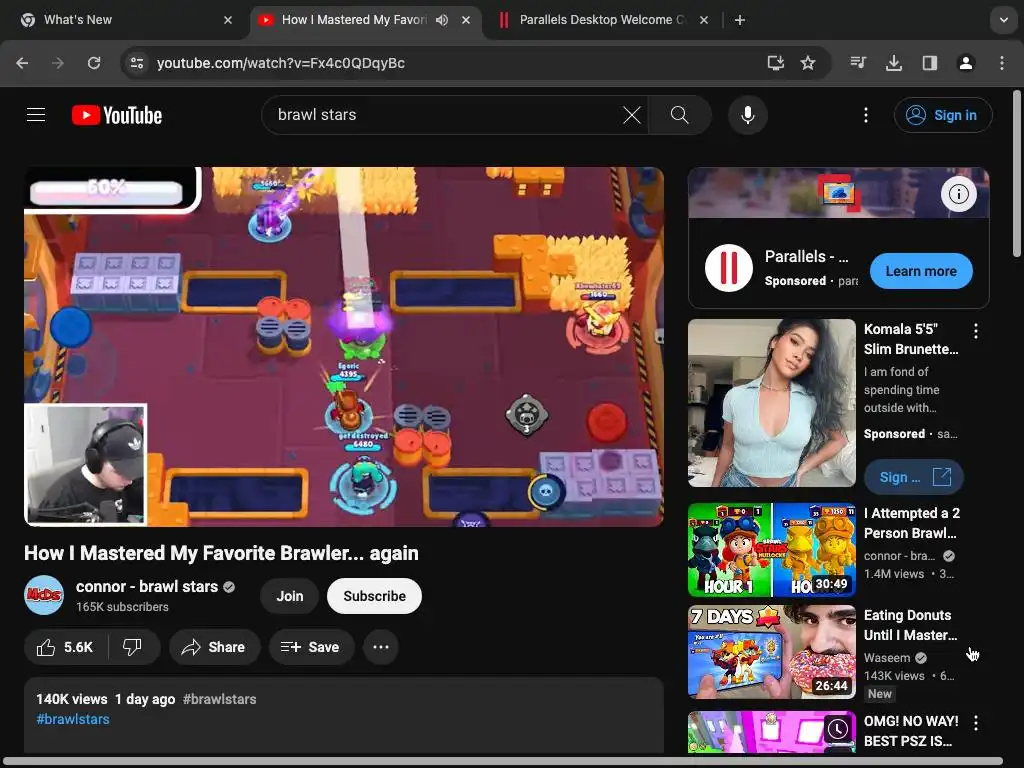Open I Attempted a 2 Person Brawl title
The image size is (1024, 768).
click(x=912, y=523)
